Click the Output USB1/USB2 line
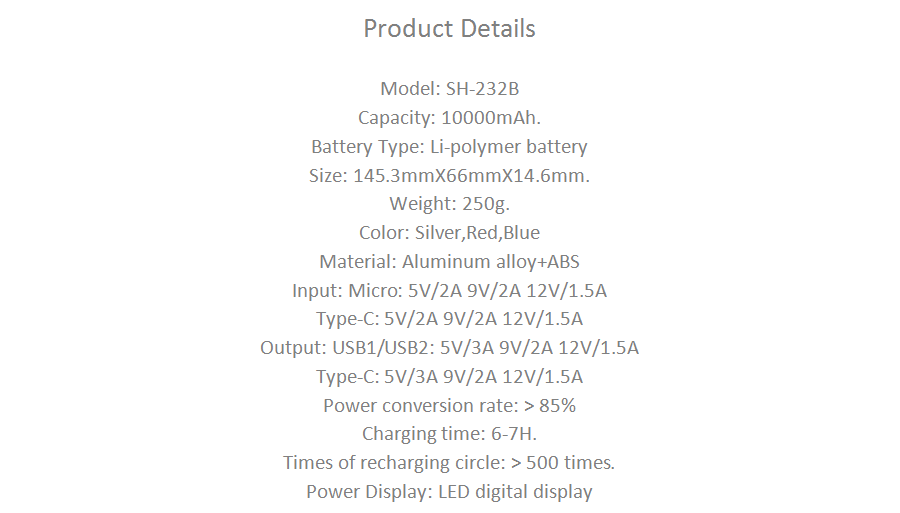The image size is (900, 513). coord(449,348)
